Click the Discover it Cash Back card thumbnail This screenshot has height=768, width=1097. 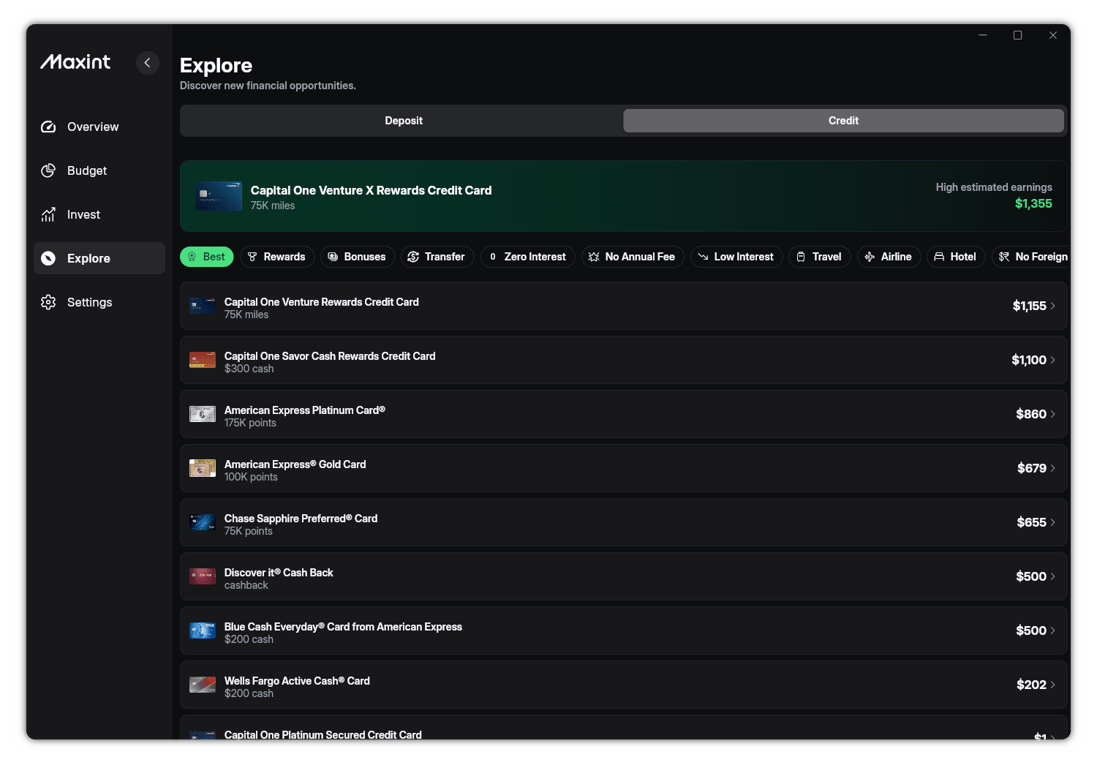pyautogui.click(x=202, y=576)
